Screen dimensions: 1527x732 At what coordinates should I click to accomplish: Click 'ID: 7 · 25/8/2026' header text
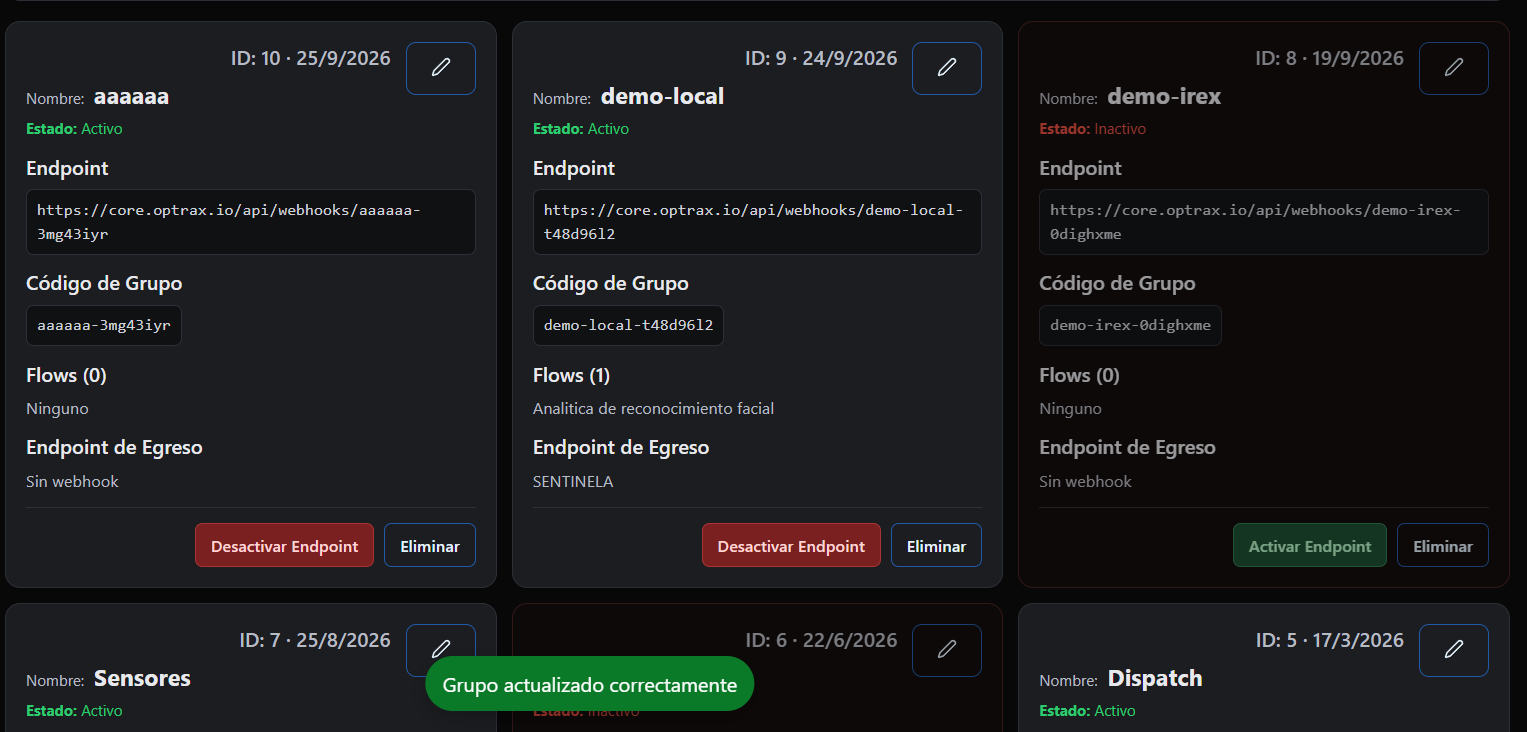[x=315, y=640]
